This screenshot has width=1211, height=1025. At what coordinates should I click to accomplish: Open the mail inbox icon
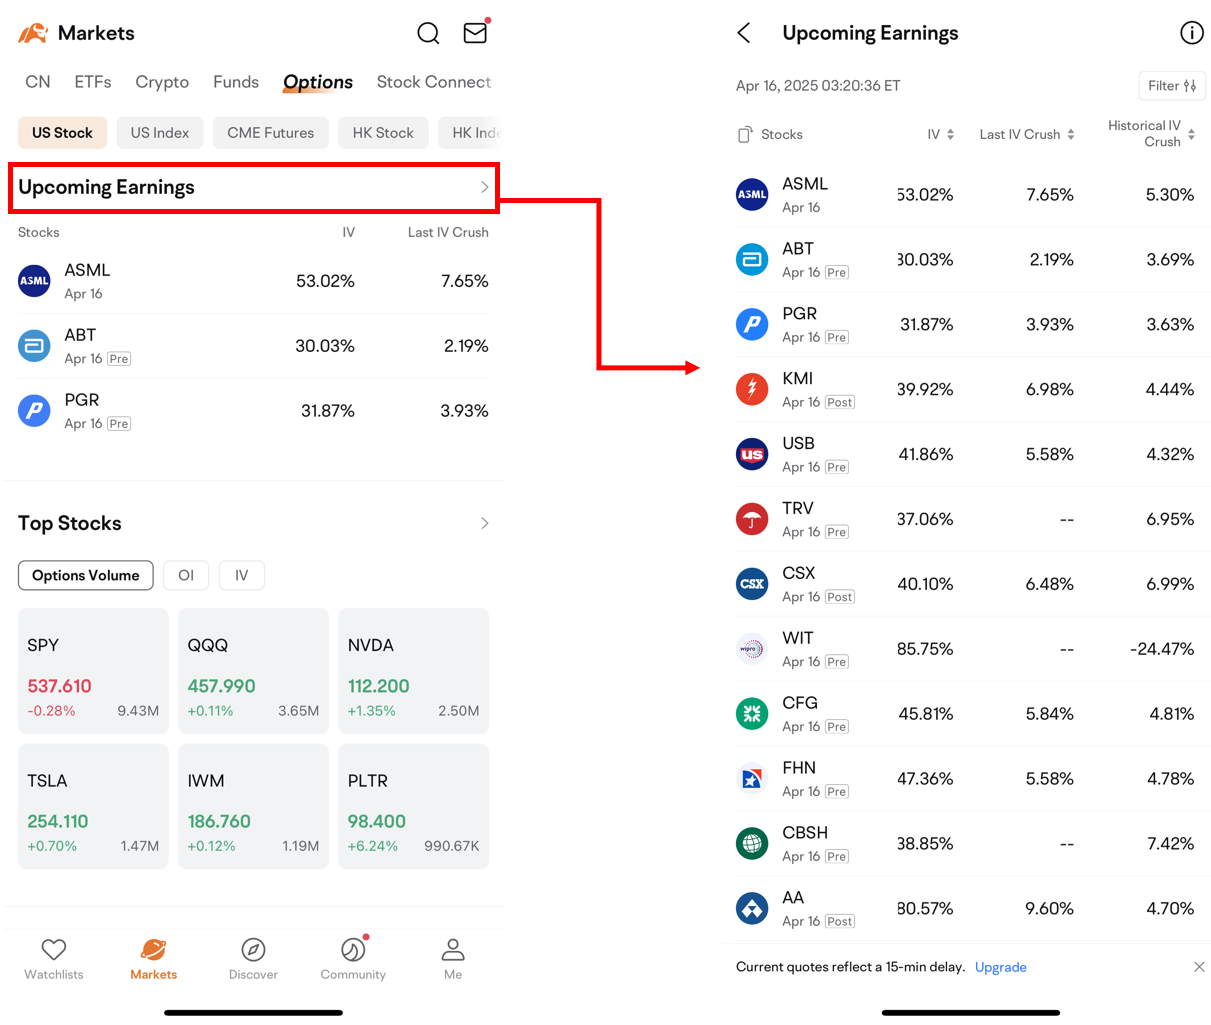476,32
